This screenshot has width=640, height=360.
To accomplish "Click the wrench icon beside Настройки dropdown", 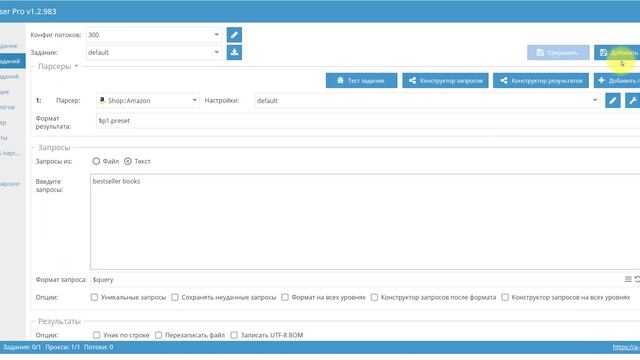I will pos(632,100).
